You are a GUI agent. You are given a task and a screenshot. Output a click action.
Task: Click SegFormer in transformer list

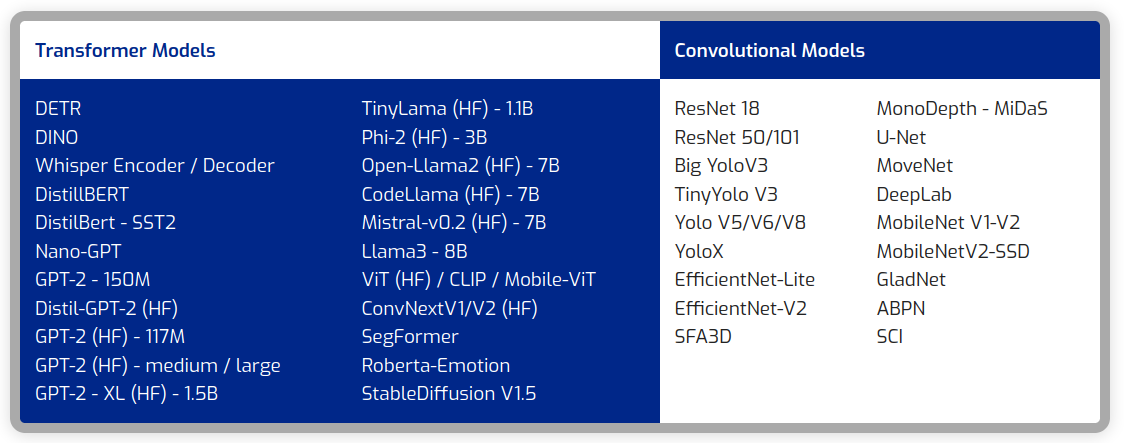click(x=410, y=337)
